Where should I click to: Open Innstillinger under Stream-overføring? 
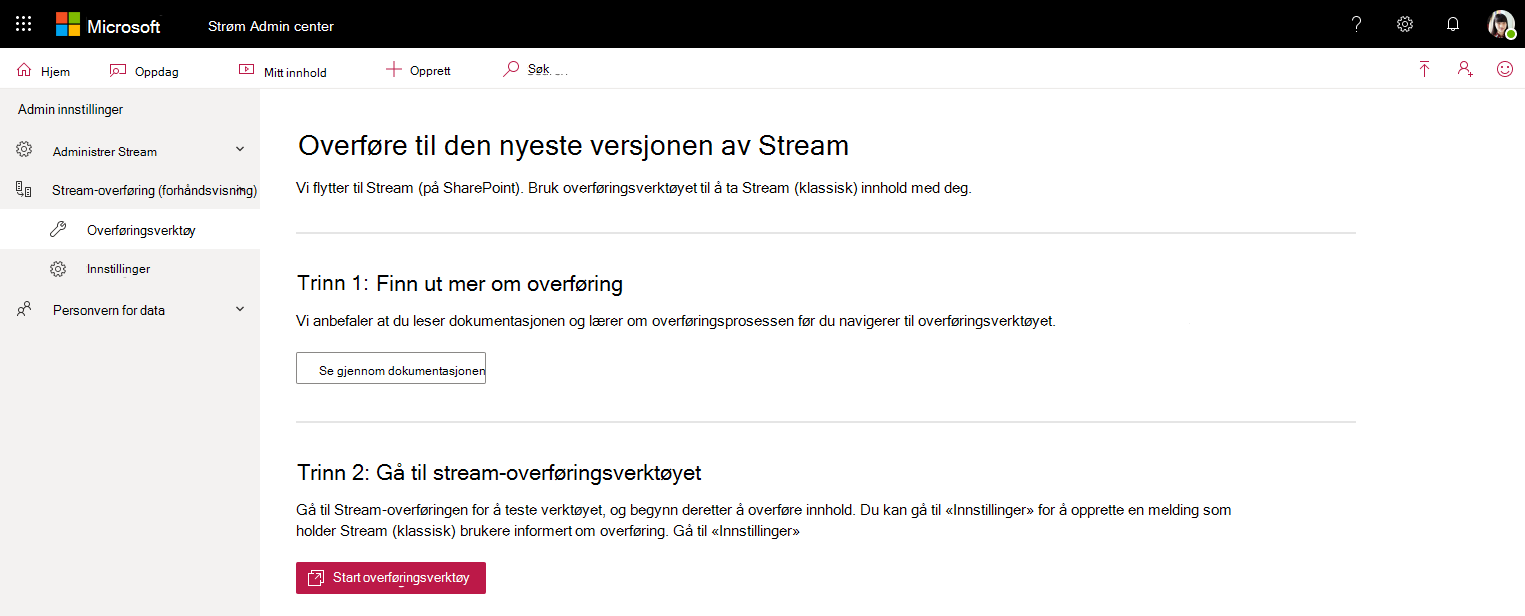120,268
